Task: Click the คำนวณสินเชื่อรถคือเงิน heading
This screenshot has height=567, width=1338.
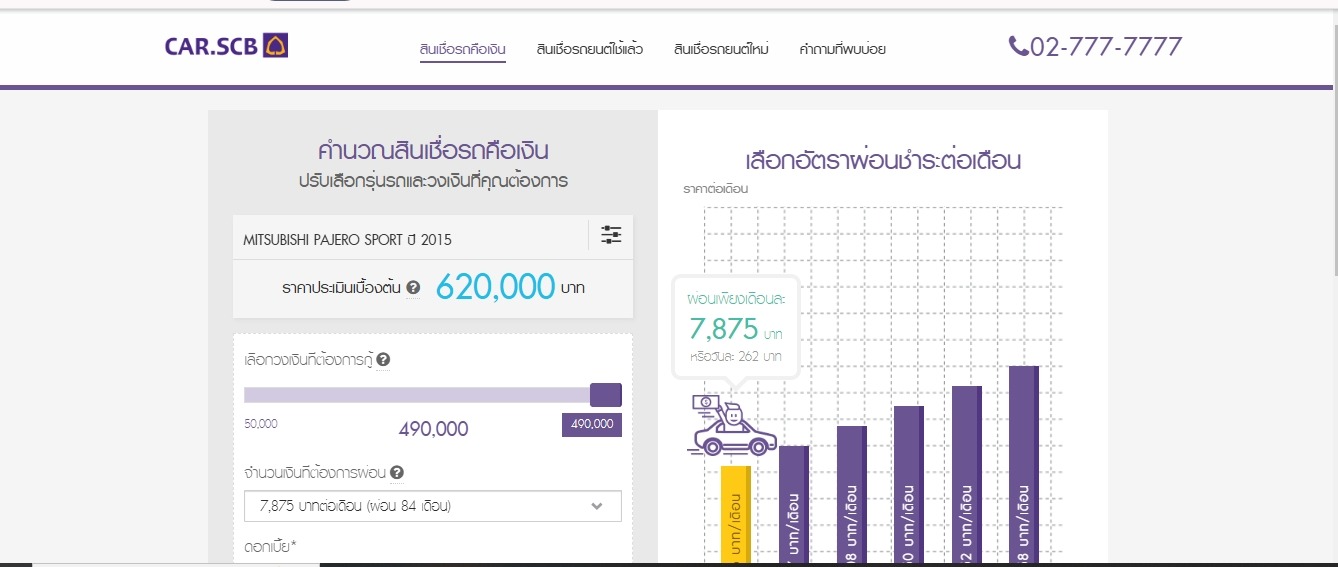Action: click(x=433, y=152)
